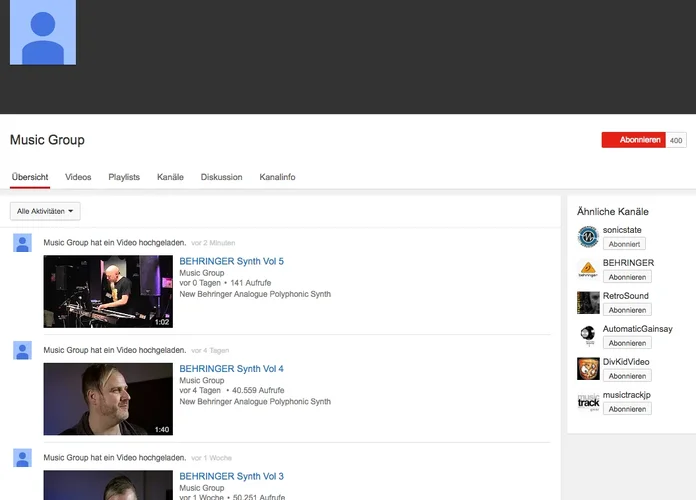The image size is (696, 500).
Task: Click the 400 subscriber count
Action: [x=676, y=140]
